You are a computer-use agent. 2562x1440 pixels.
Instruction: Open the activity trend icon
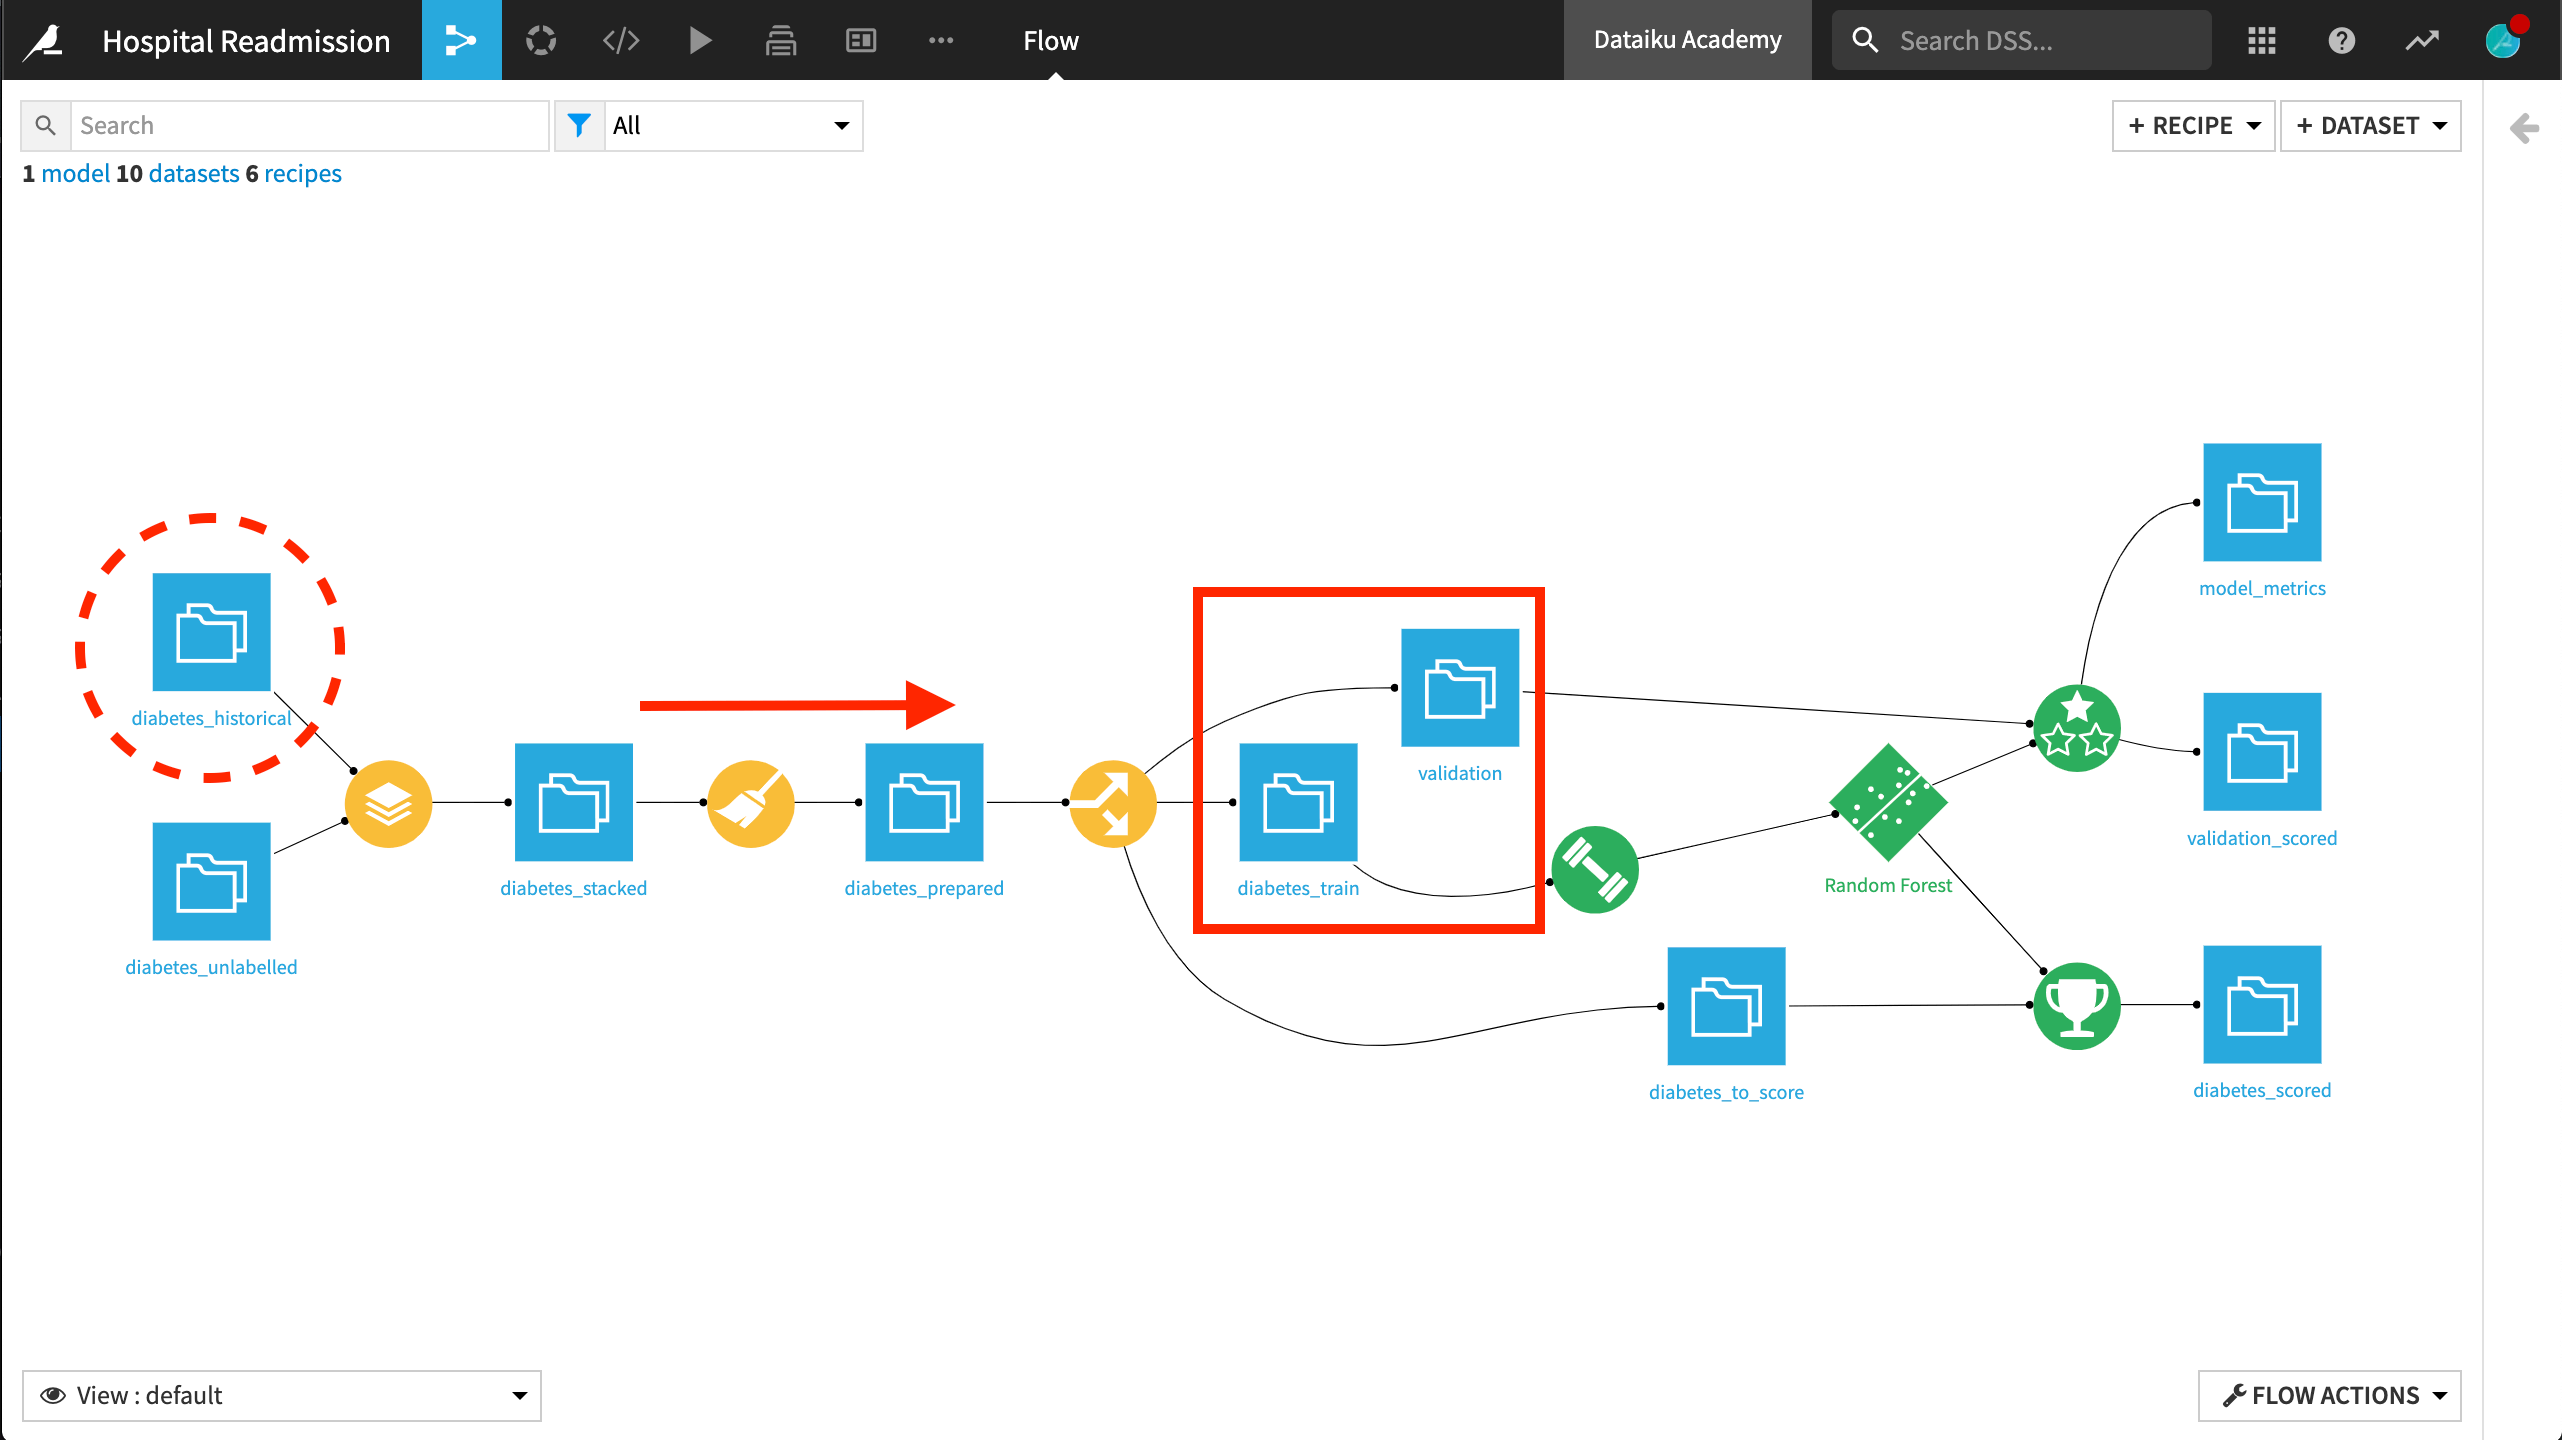tap(2421, 40)
